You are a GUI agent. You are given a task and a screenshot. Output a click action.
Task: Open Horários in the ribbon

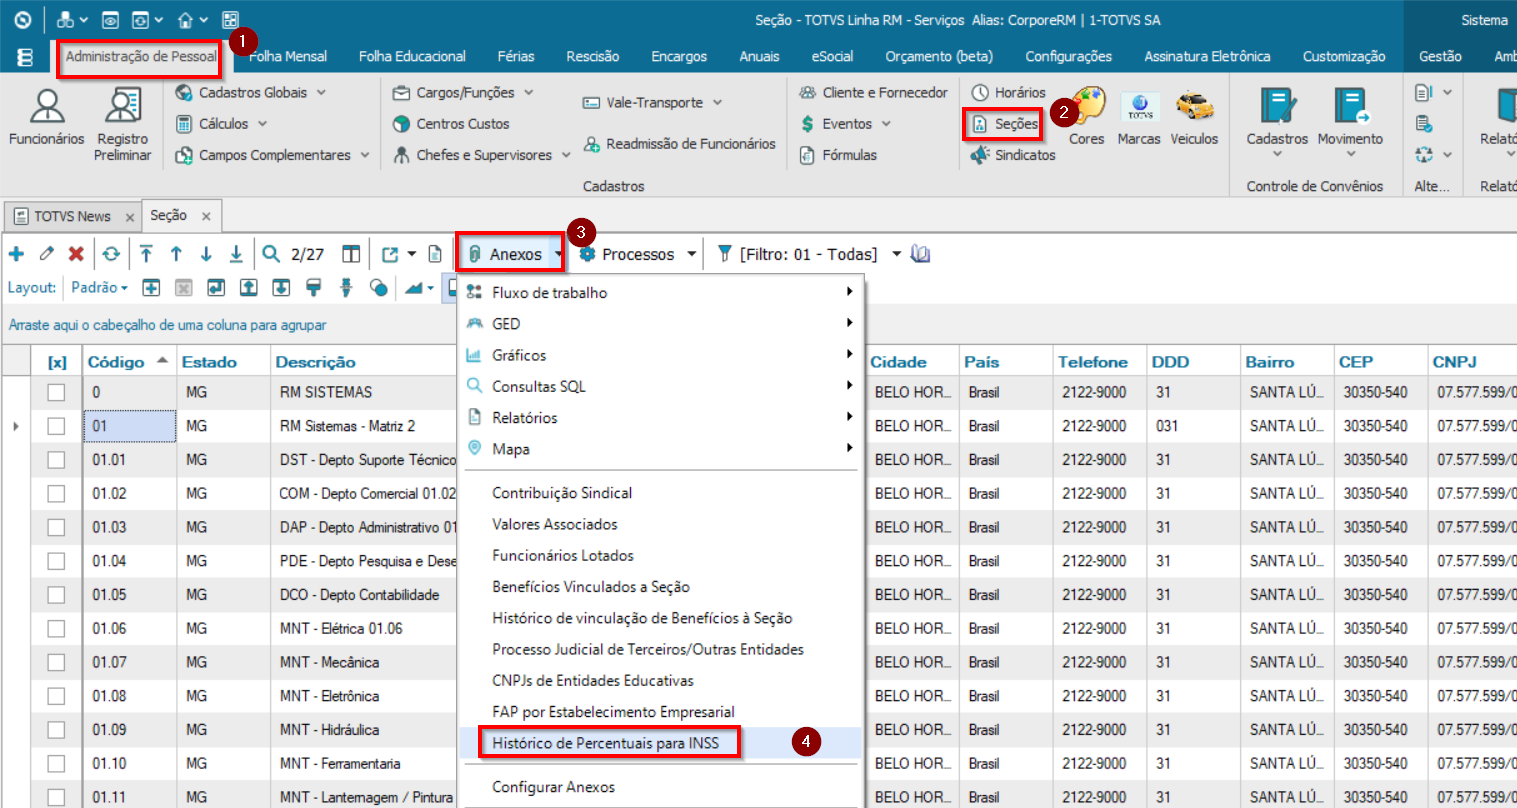[1008, 93]
